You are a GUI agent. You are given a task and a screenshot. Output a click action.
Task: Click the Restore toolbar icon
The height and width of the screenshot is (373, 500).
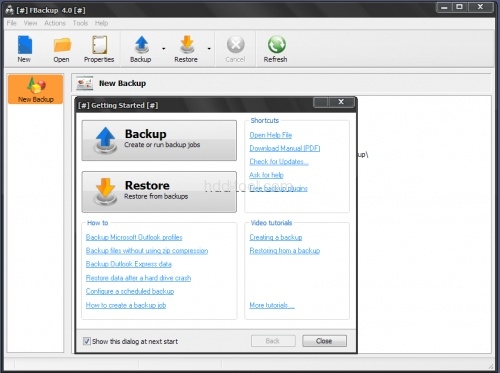(187, 45)
